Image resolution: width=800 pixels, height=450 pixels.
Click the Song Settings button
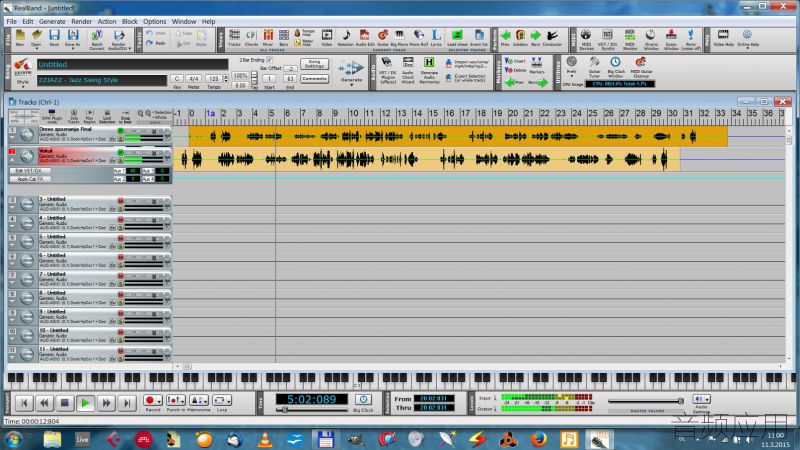coord(314,64)
